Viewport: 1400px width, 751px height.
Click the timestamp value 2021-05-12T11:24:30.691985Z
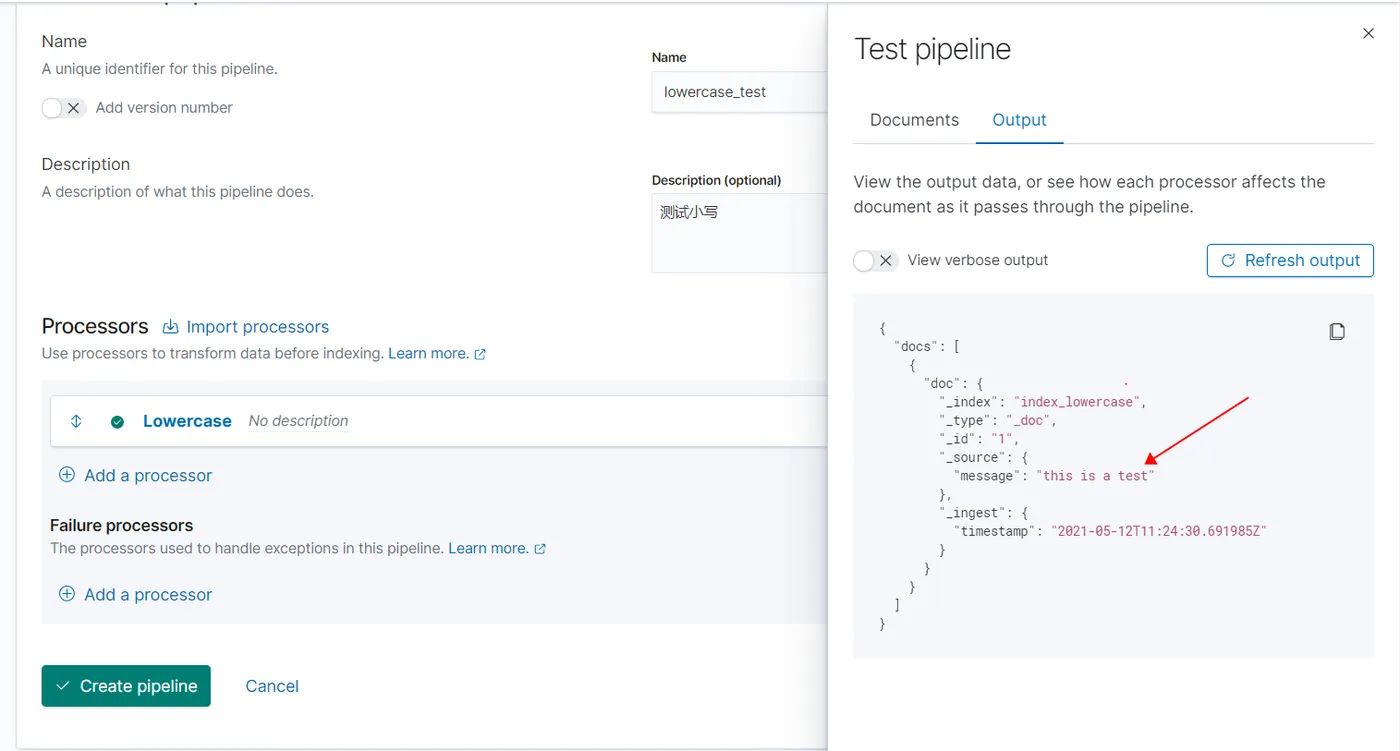(x=1158, y=531)
